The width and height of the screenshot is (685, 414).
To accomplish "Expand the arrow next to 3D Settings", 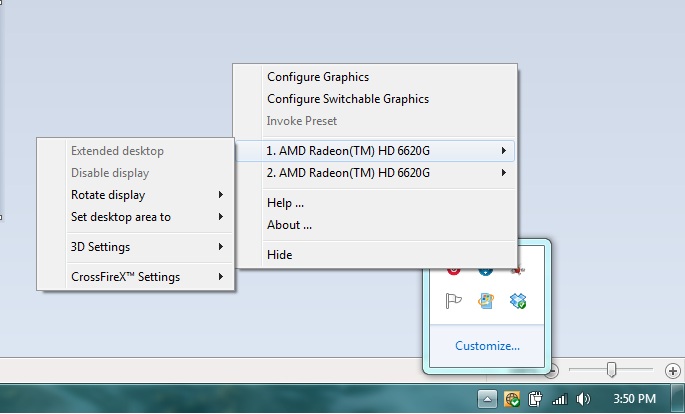I will point(221,247).
